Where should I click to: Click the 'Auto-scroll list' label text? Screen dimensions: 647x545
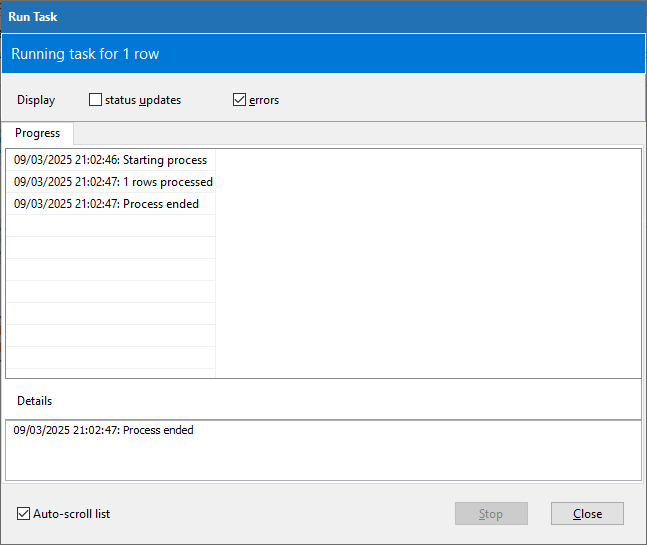coord(72,514)
